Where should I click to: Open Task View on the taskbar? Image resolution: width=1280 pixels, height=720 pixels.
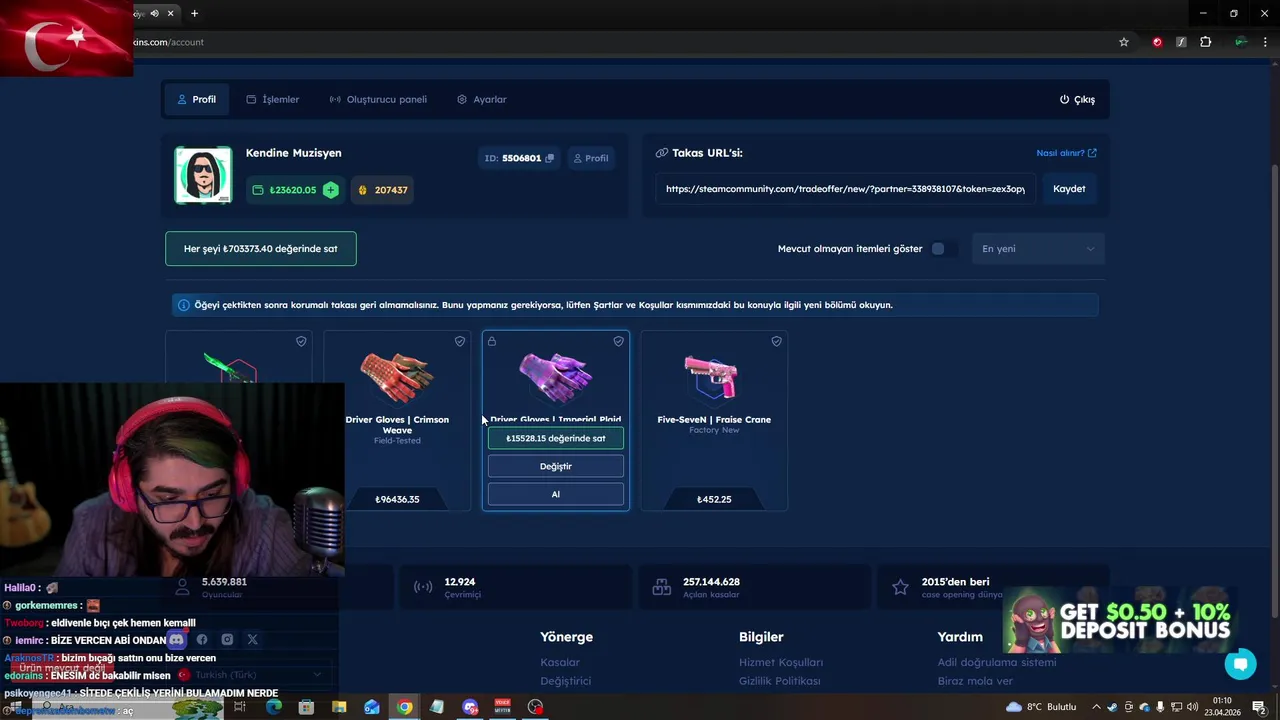240,707
